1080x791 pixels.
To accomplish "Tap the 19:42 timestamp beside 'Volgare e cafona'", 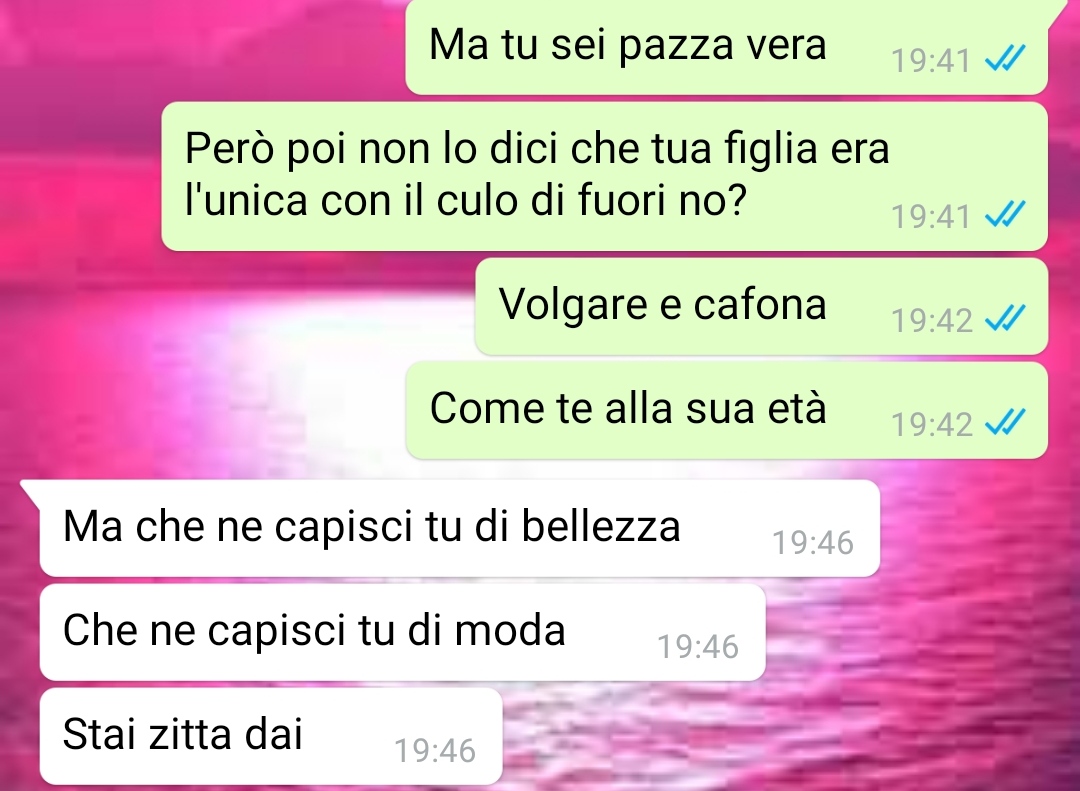I will click(x=931, y=320).
